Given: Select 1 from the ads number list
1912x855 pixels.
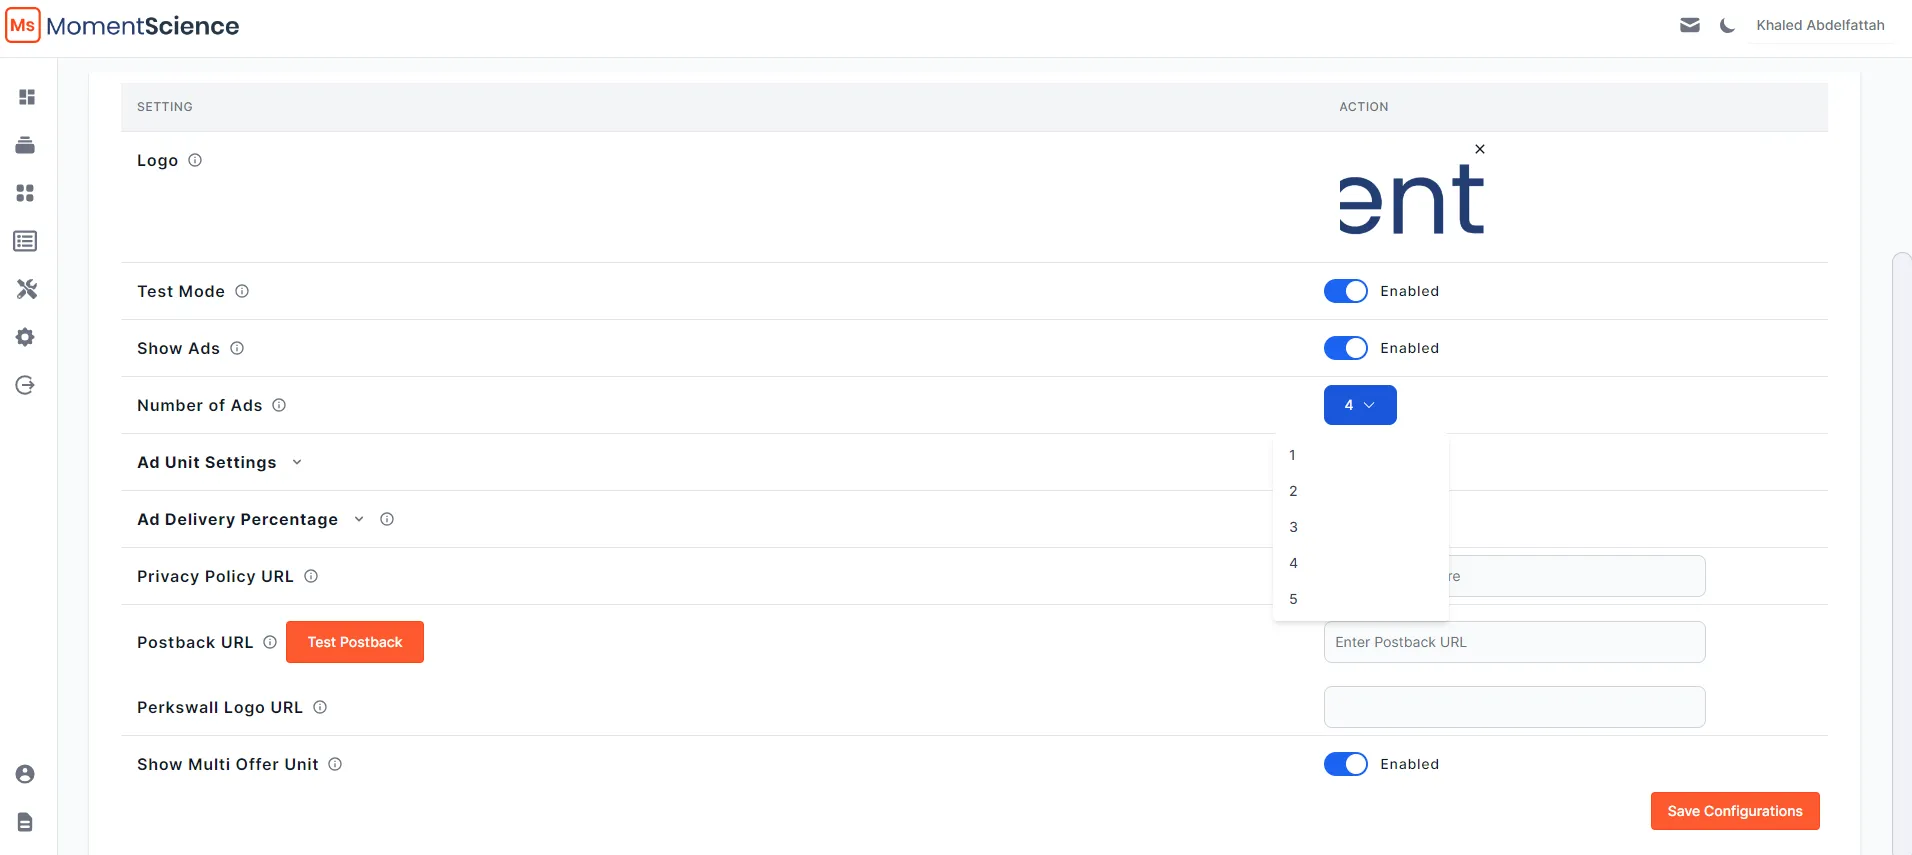Looking at the screenshot, I should [1361, 455].
